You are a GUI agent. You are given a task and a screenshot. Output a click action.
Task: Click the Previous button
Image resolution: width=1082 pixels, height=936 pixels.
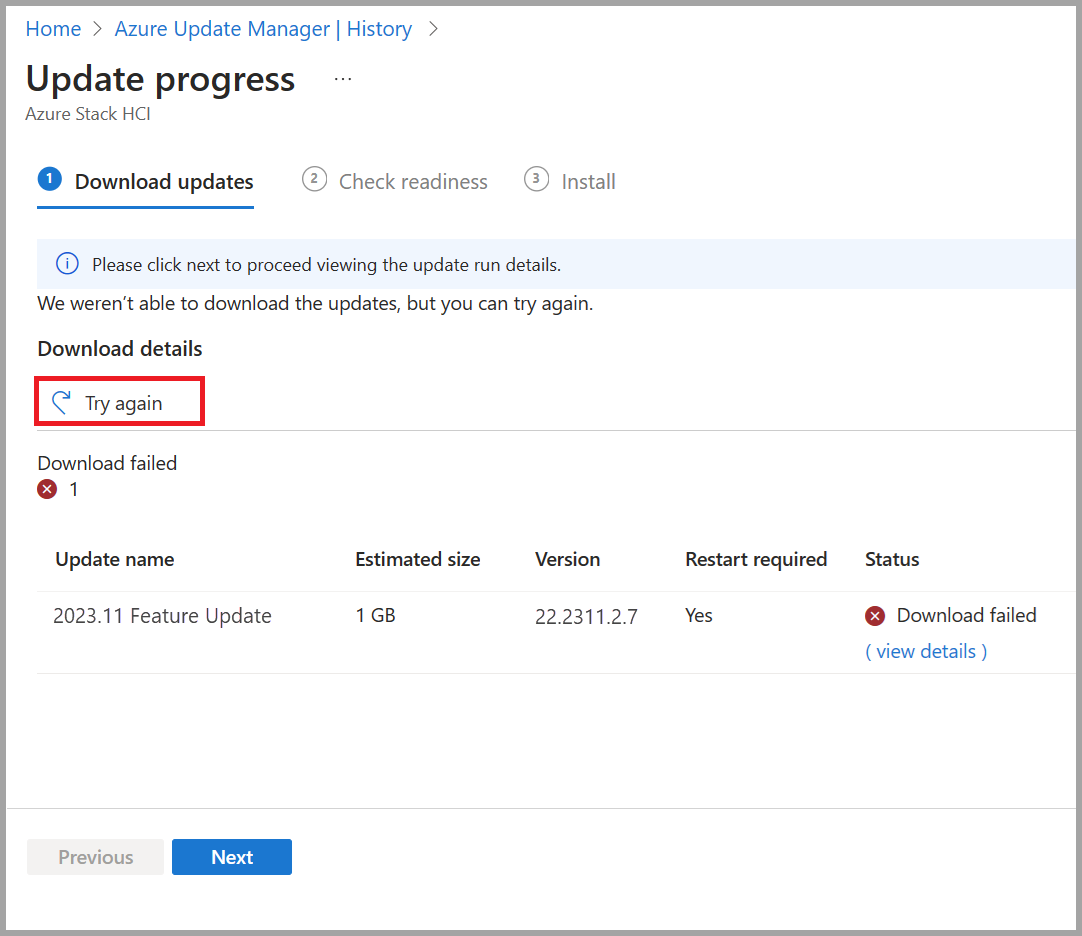[x=95, y=857]
